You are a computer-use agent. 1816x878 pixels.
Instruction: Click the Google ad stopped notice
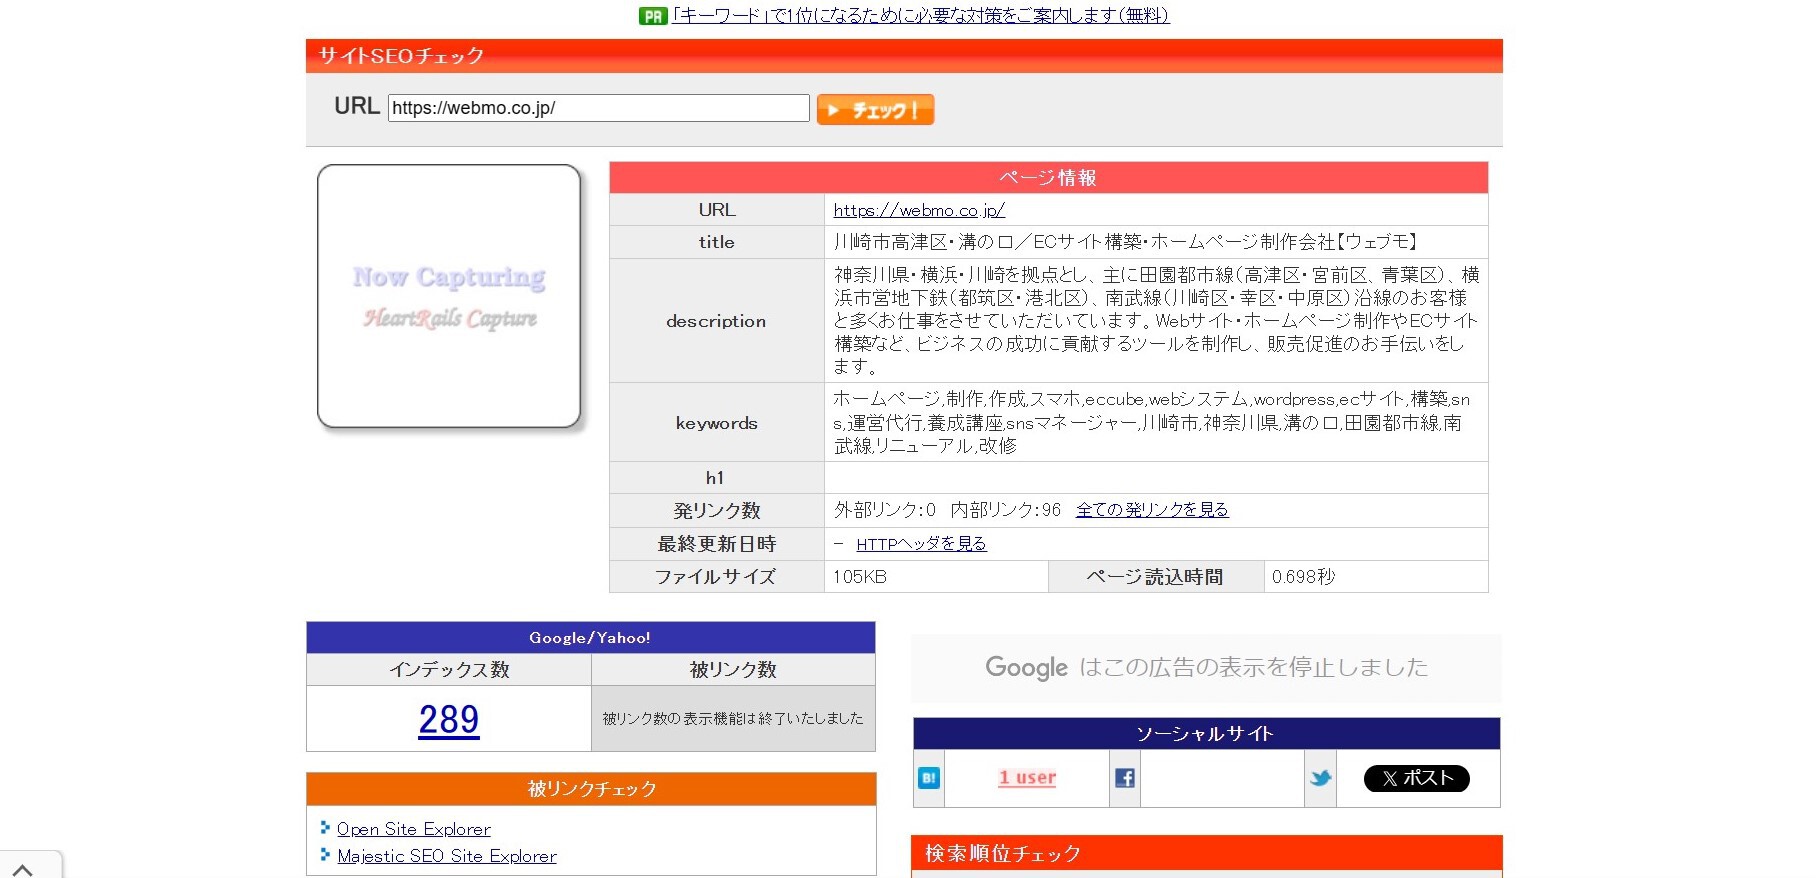coord(1206,668)
